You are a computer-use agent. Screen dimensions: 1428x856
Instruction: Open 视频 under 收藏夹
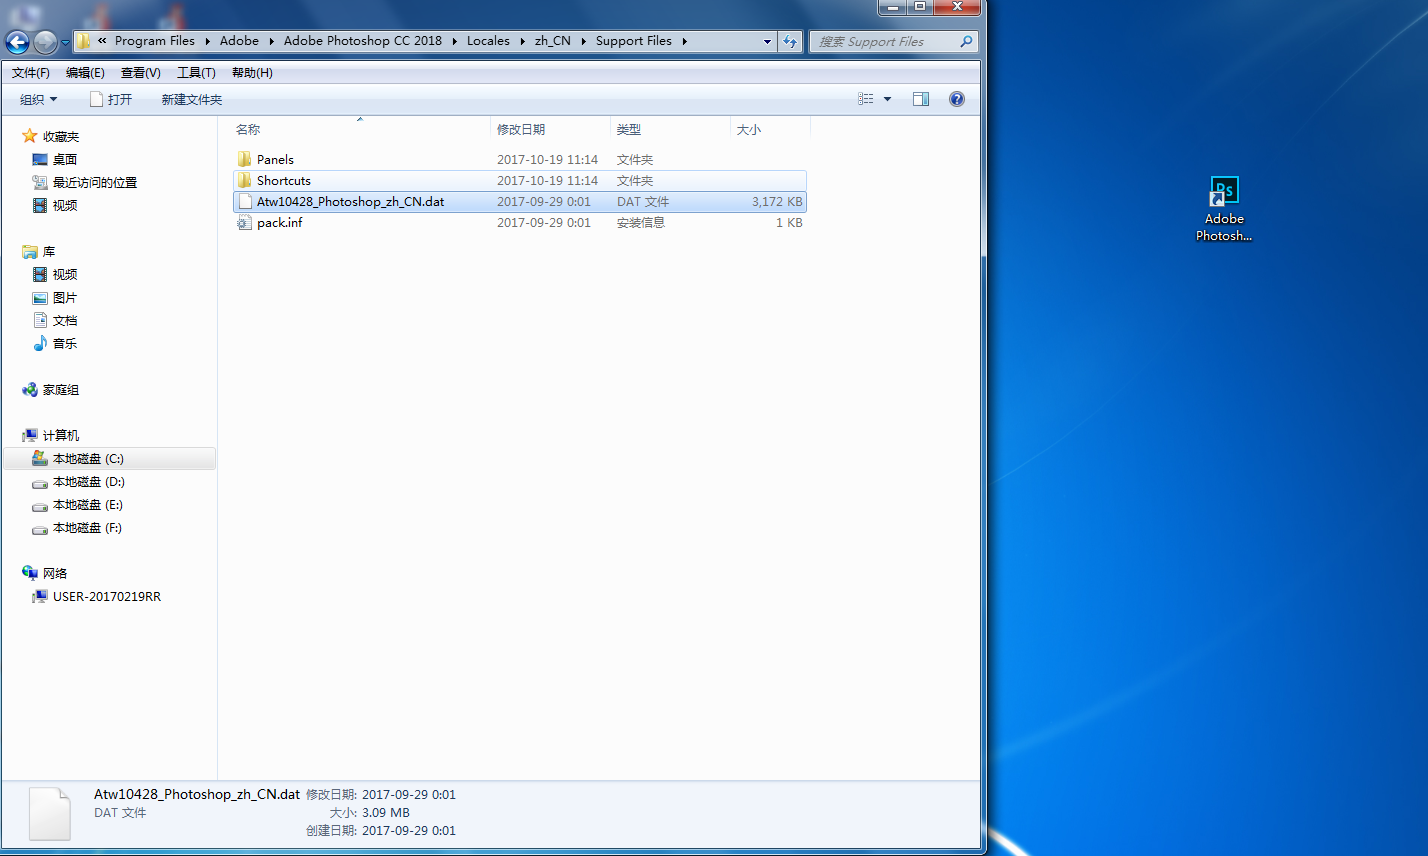click(64, 205)
